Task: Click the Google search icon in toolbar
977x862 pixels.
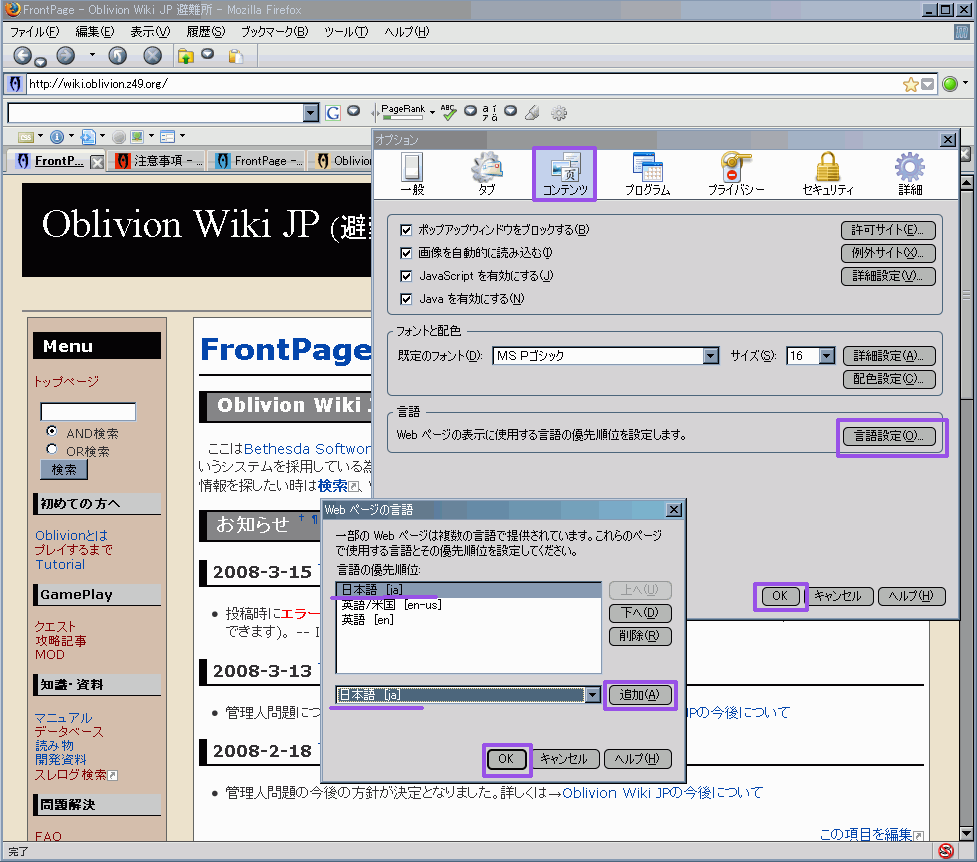Action: click(x=332, y=112)
